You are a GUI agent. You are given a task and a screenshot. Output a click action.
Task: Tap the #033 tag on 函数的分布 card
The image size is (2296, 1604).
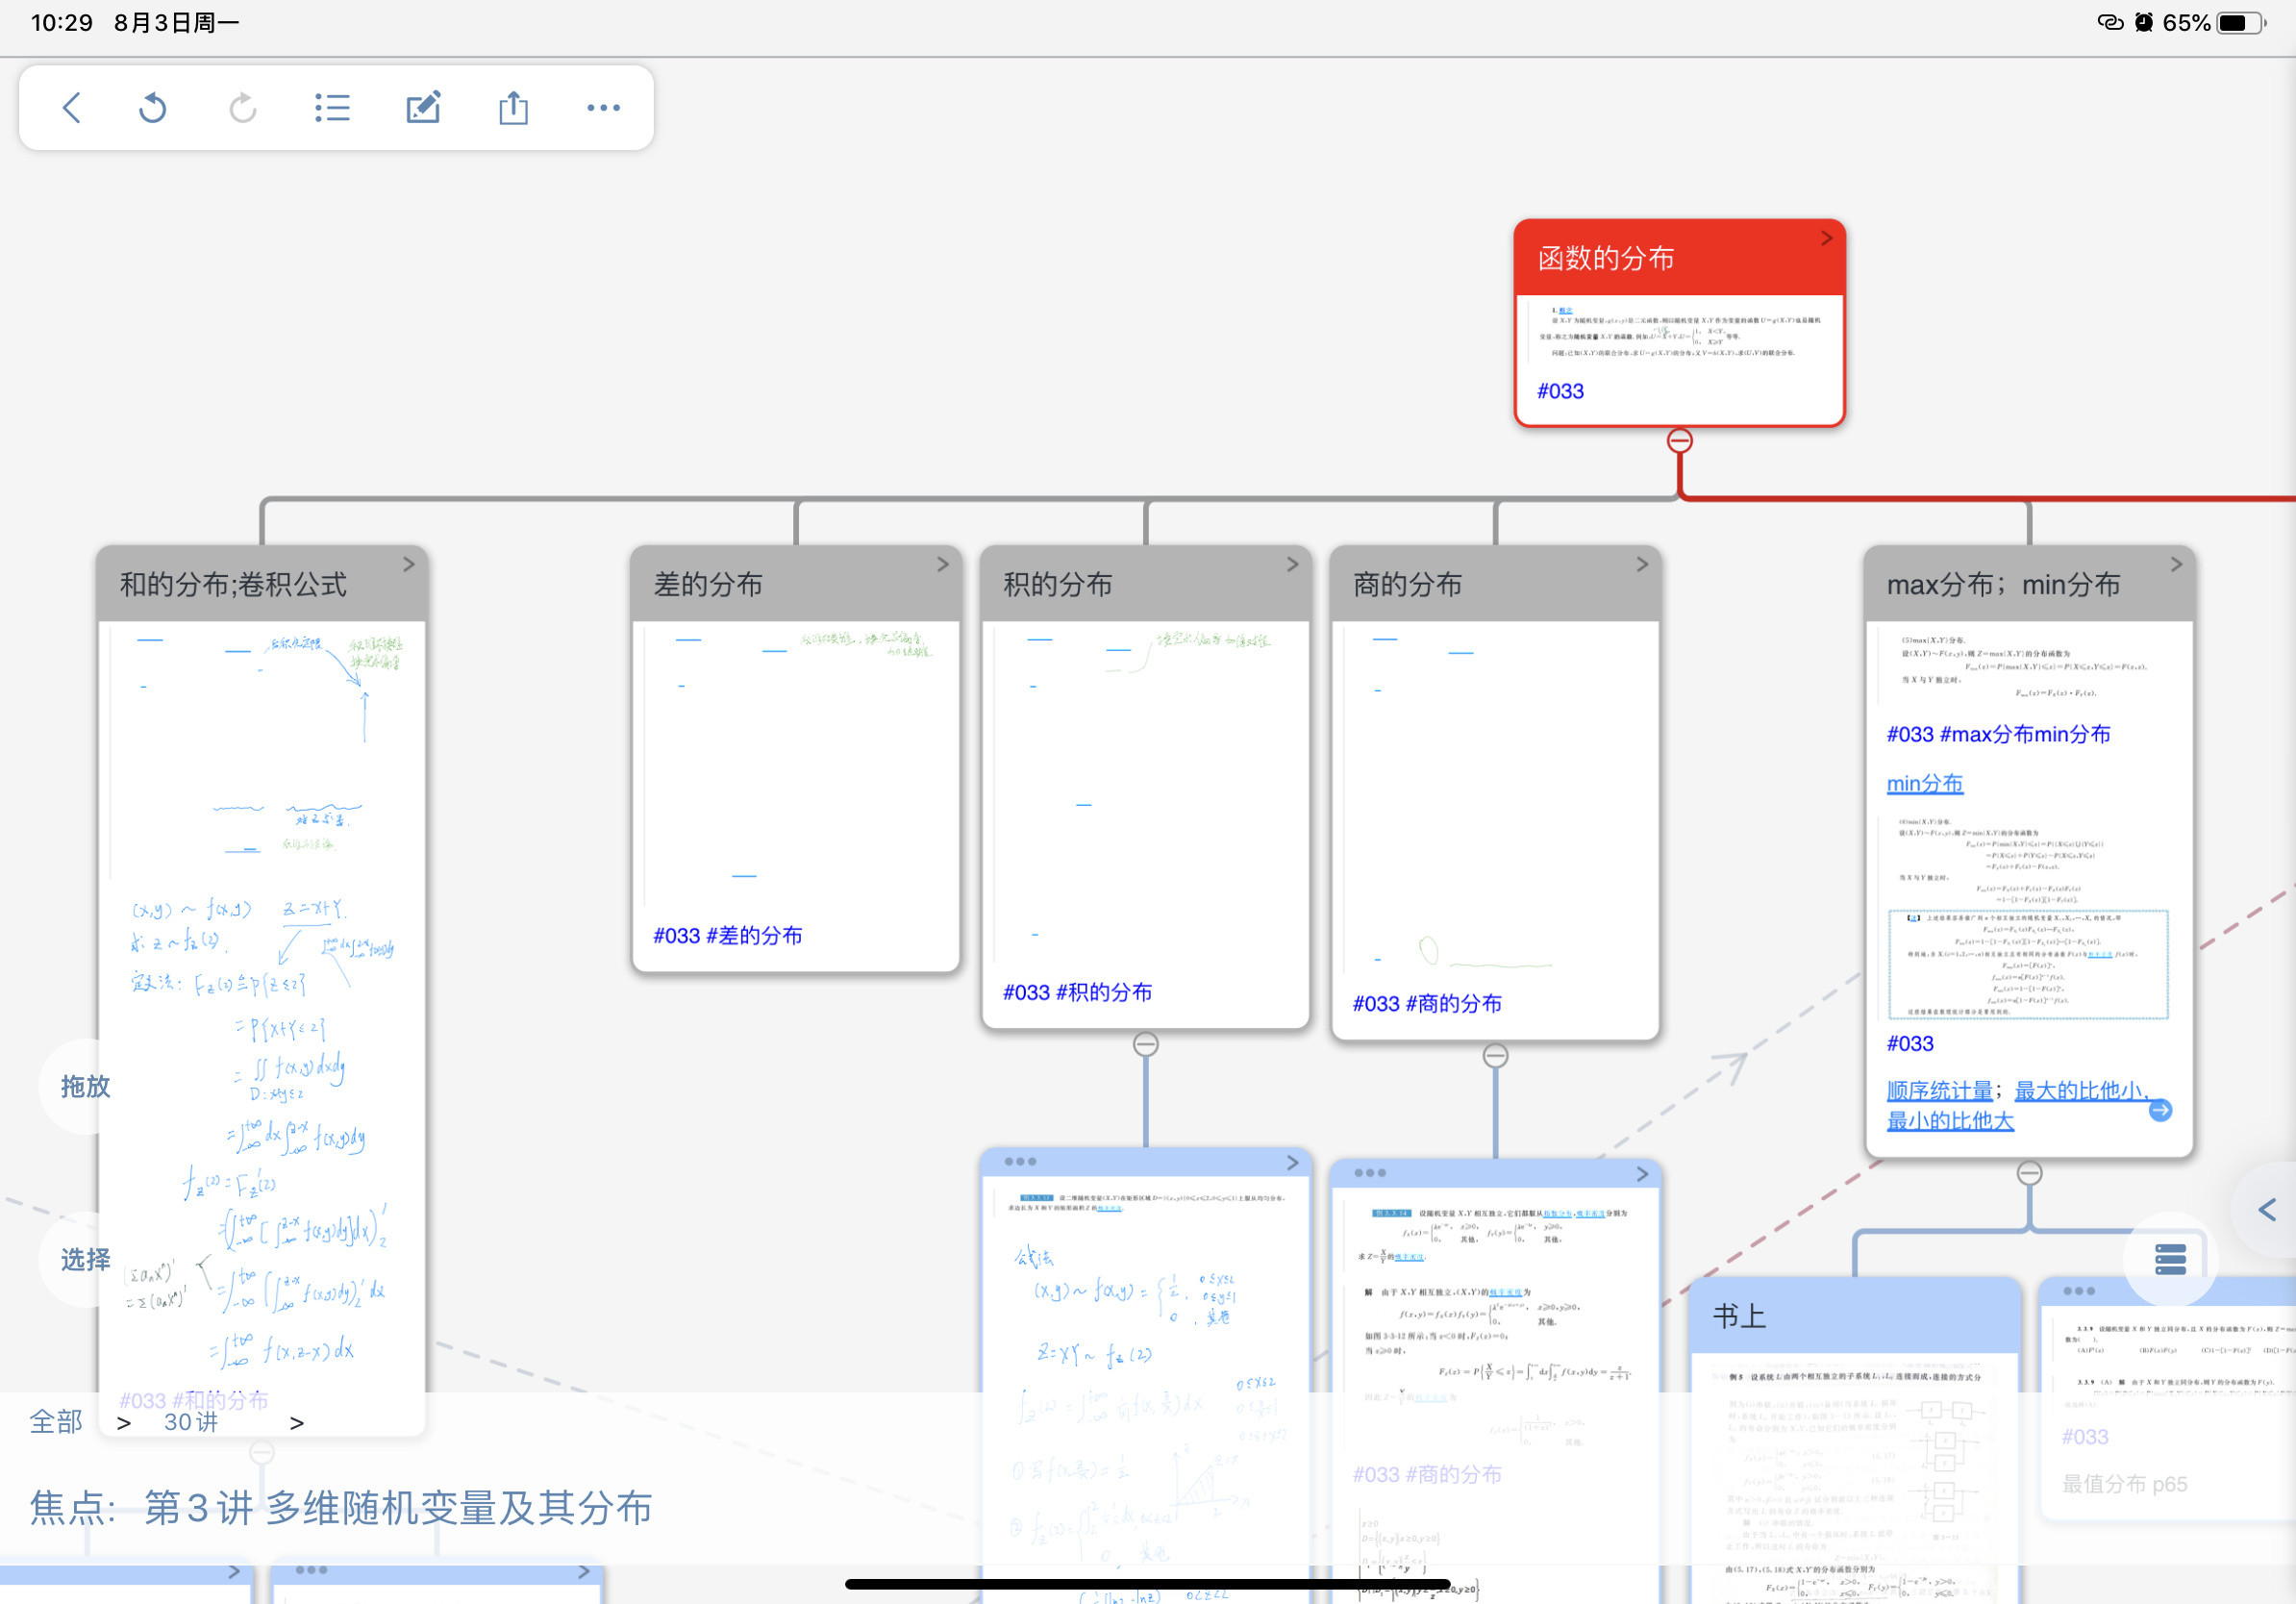(1560, 391)
